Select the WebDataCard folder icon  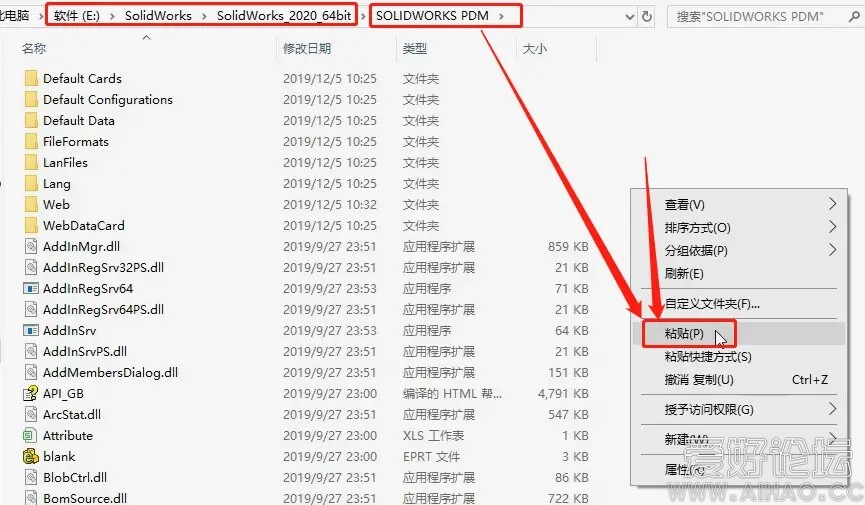pyautogui.click(x=30, y=226)
